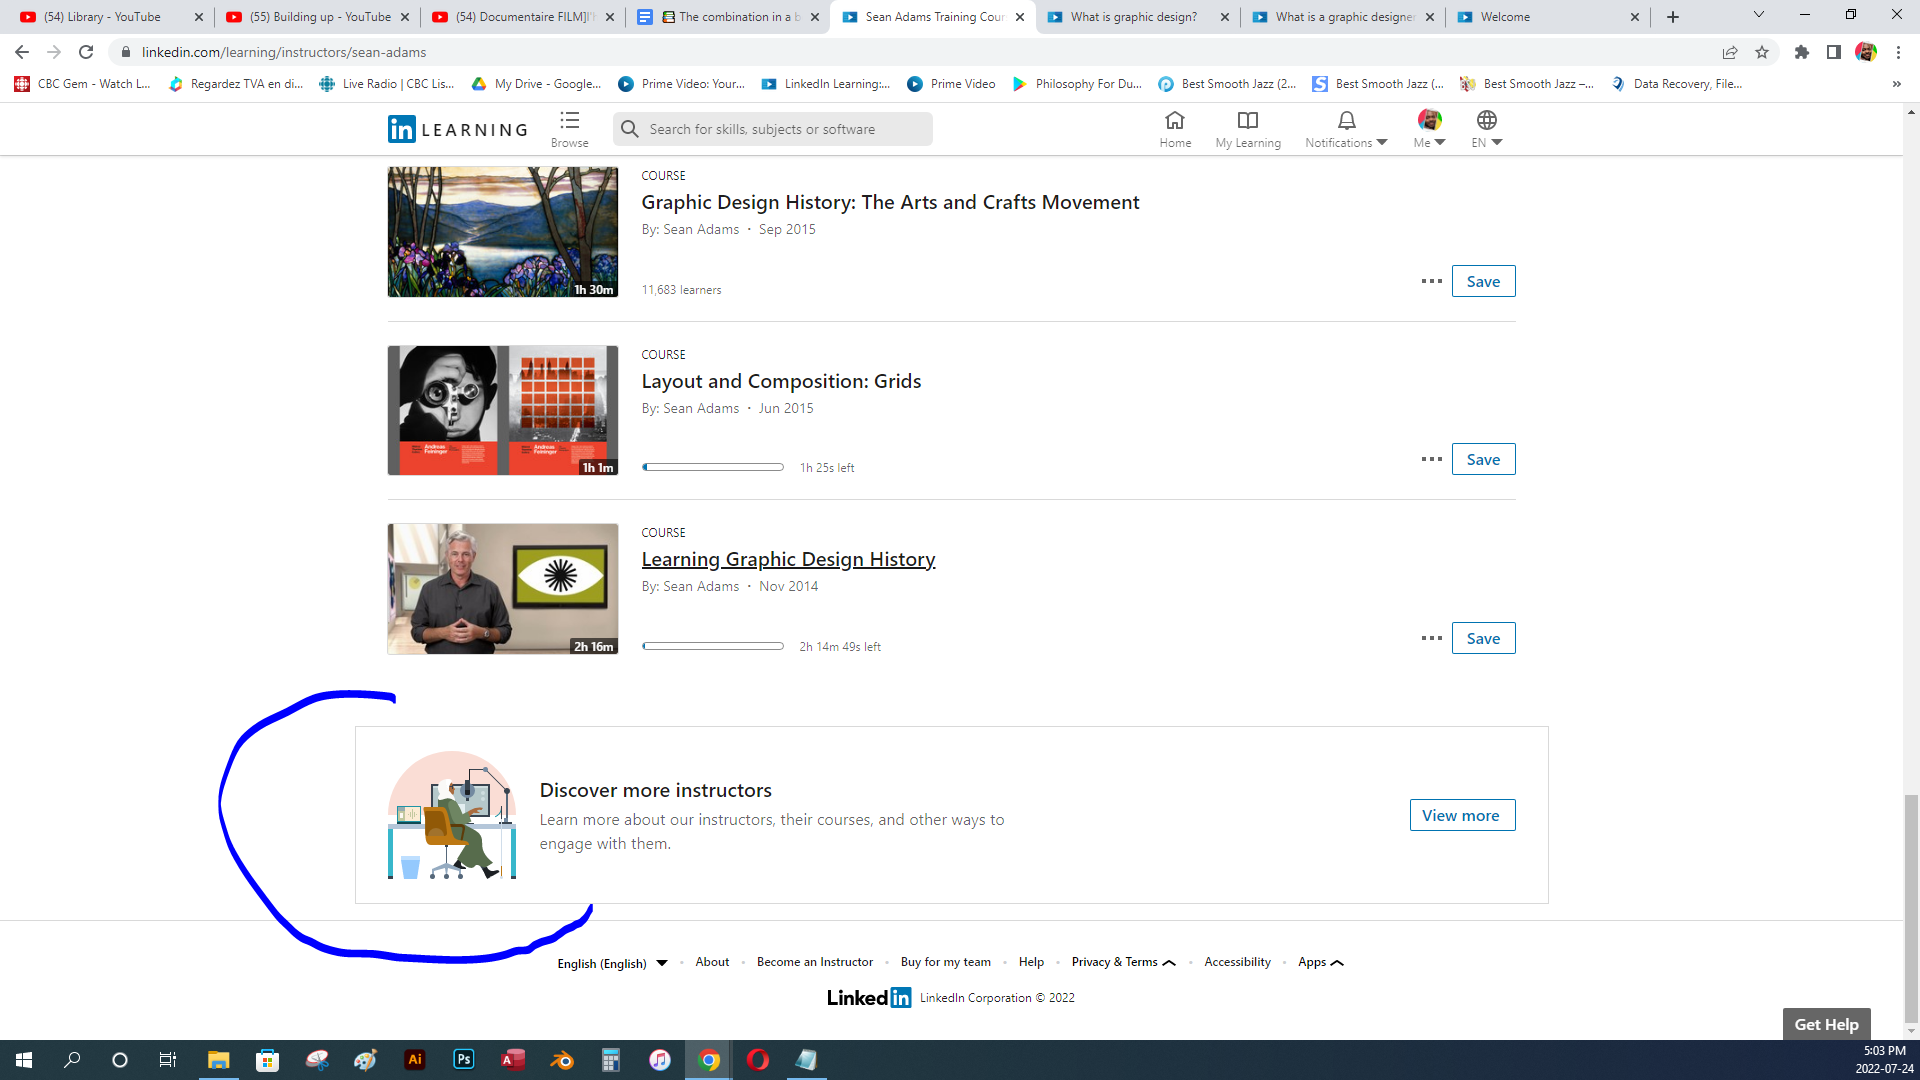This screenshot has width=1920, height=1080.
Task: Go to LinkedIn Learning Home icon
Action: (1174, 121)
